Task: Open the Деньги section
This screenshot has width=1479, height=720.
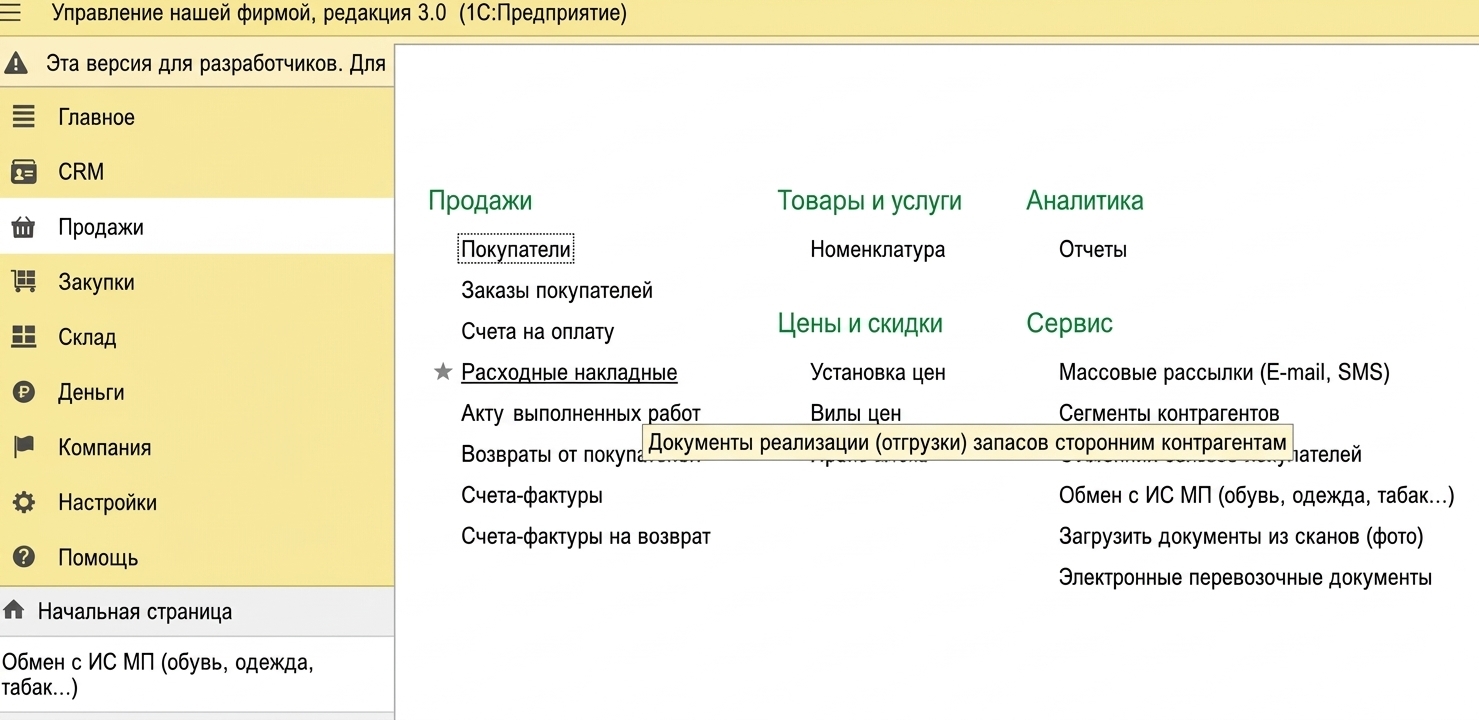Action: (x=197, y=392)
